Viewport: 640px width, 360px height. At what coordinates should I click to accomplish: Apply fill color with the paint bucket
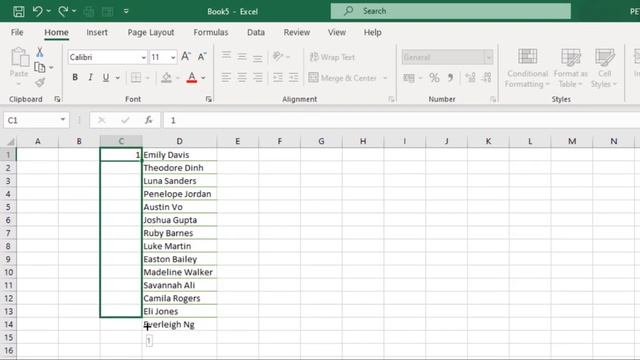166,77
